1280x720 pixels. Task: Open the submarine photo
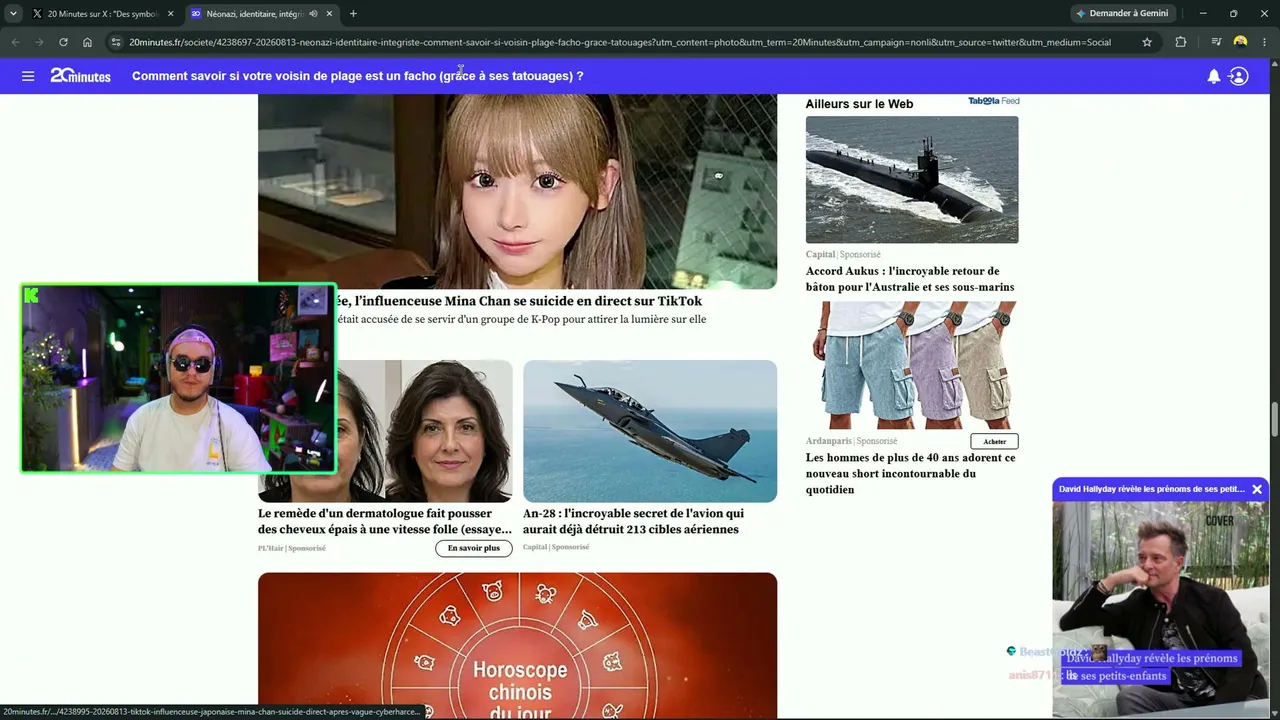click(912, 180)
